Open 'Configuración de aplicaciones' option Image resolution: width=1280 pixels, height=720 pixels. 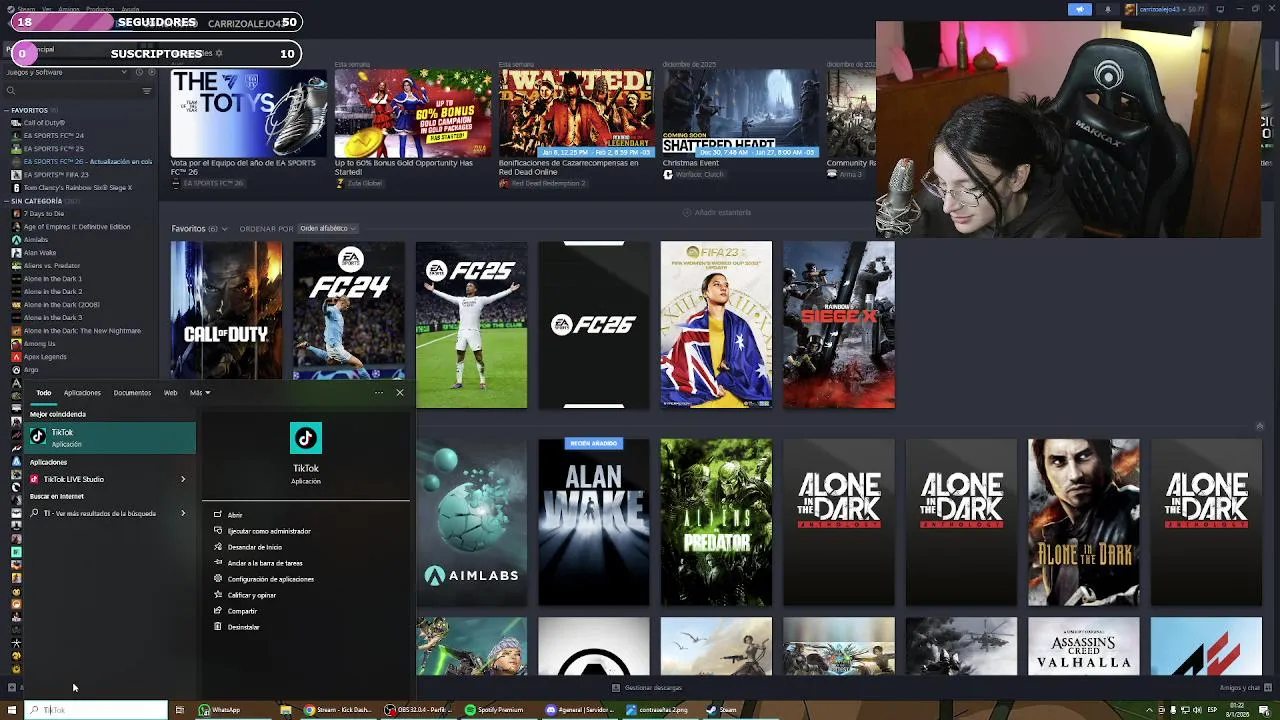tap(270, 579)
